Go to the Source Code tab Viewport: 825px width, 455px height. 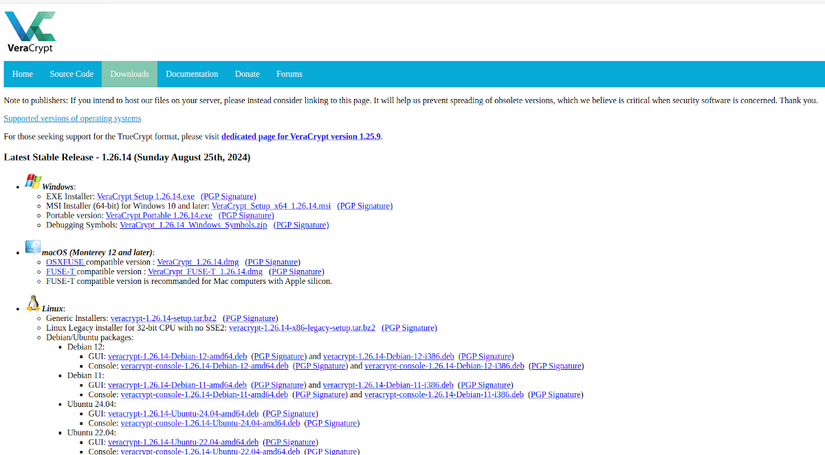(72, 74)
